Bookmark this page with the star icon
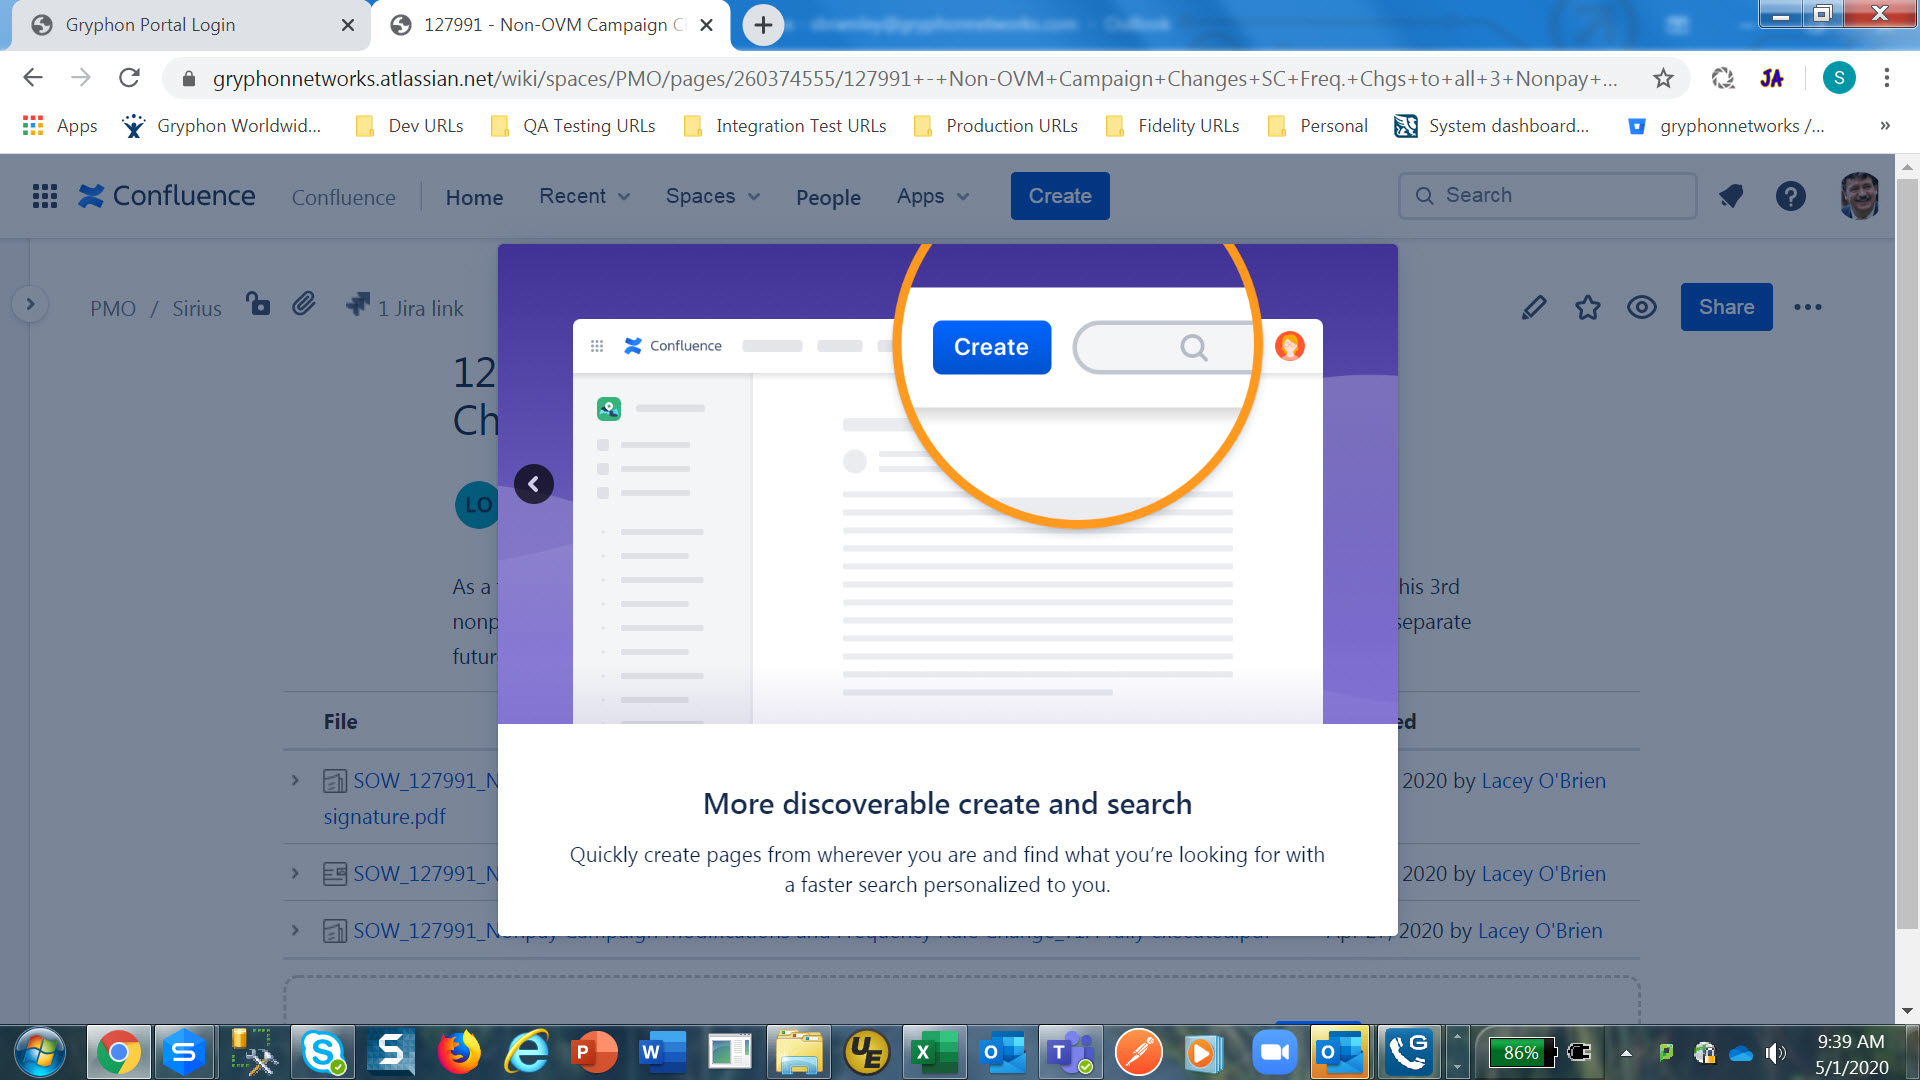This screenshot has height=1080, width=1920. 1663,78
